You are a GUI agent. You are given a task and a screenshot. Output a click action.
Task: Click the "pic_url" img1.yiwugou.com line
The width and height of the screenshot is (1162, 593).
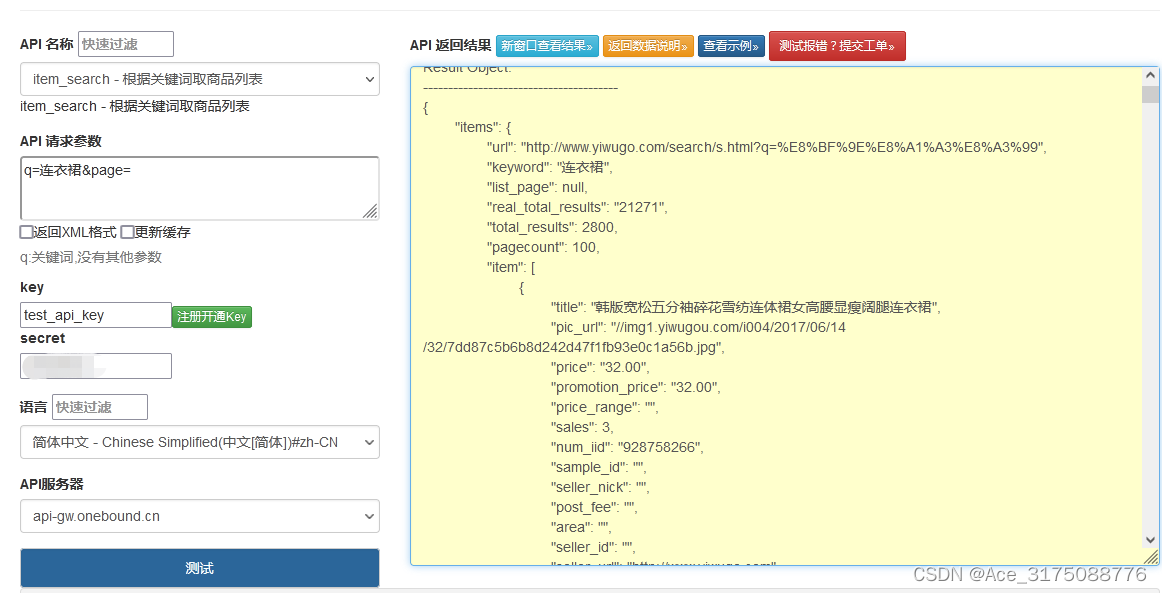tap(698, 328)
